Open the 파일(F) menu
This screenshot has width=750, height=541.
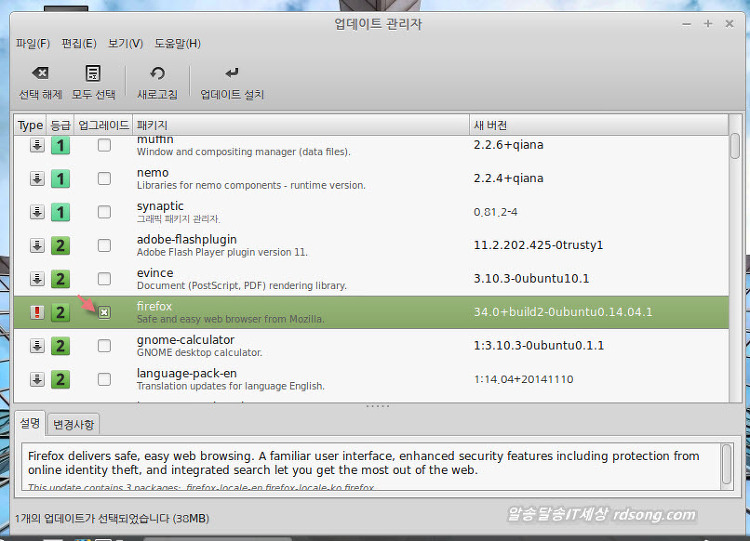(32, 44)
